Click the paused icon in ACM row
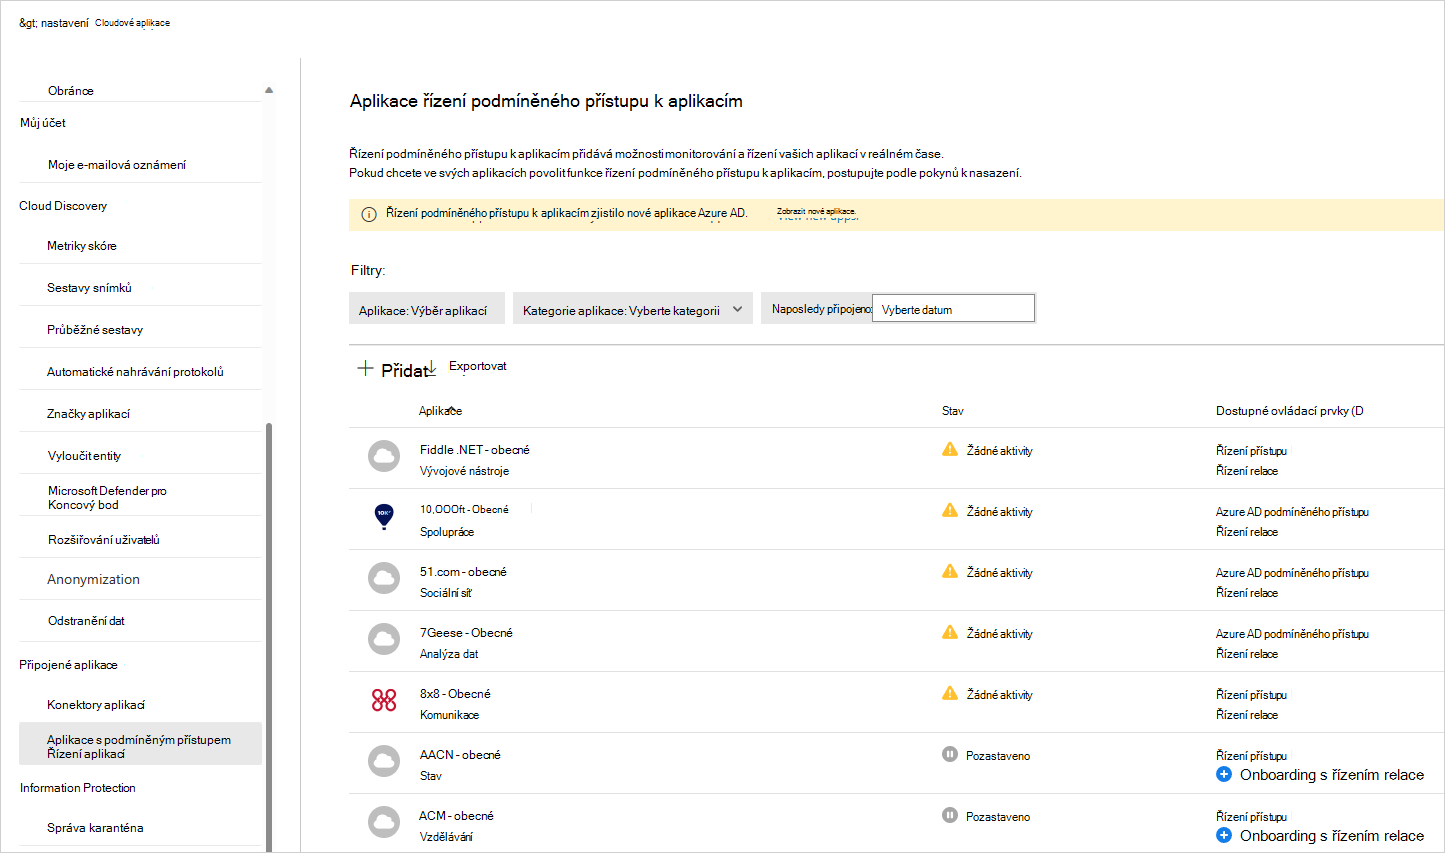 pyautogui.click(x=950, y=815)
